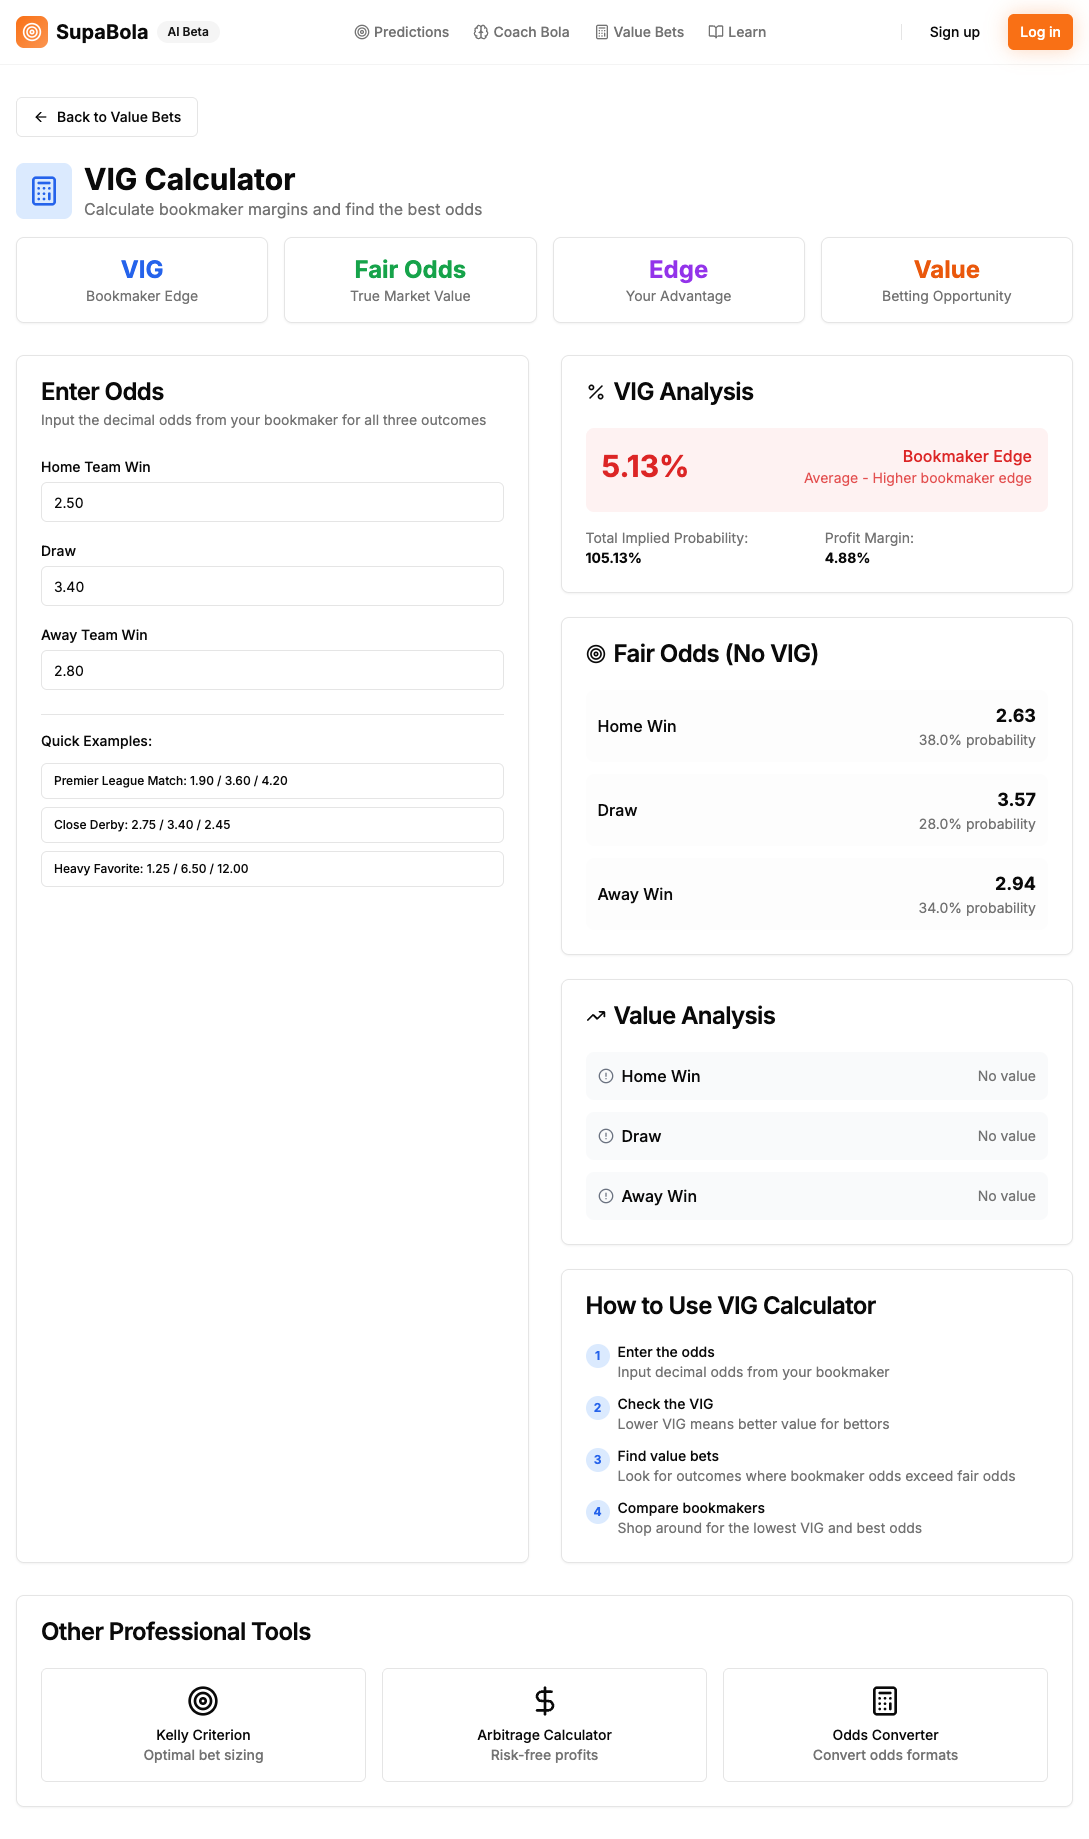This screenshot has height=1839, width=1089.
Task: Open the Predictions menu item
Action: tap(402, 32)
